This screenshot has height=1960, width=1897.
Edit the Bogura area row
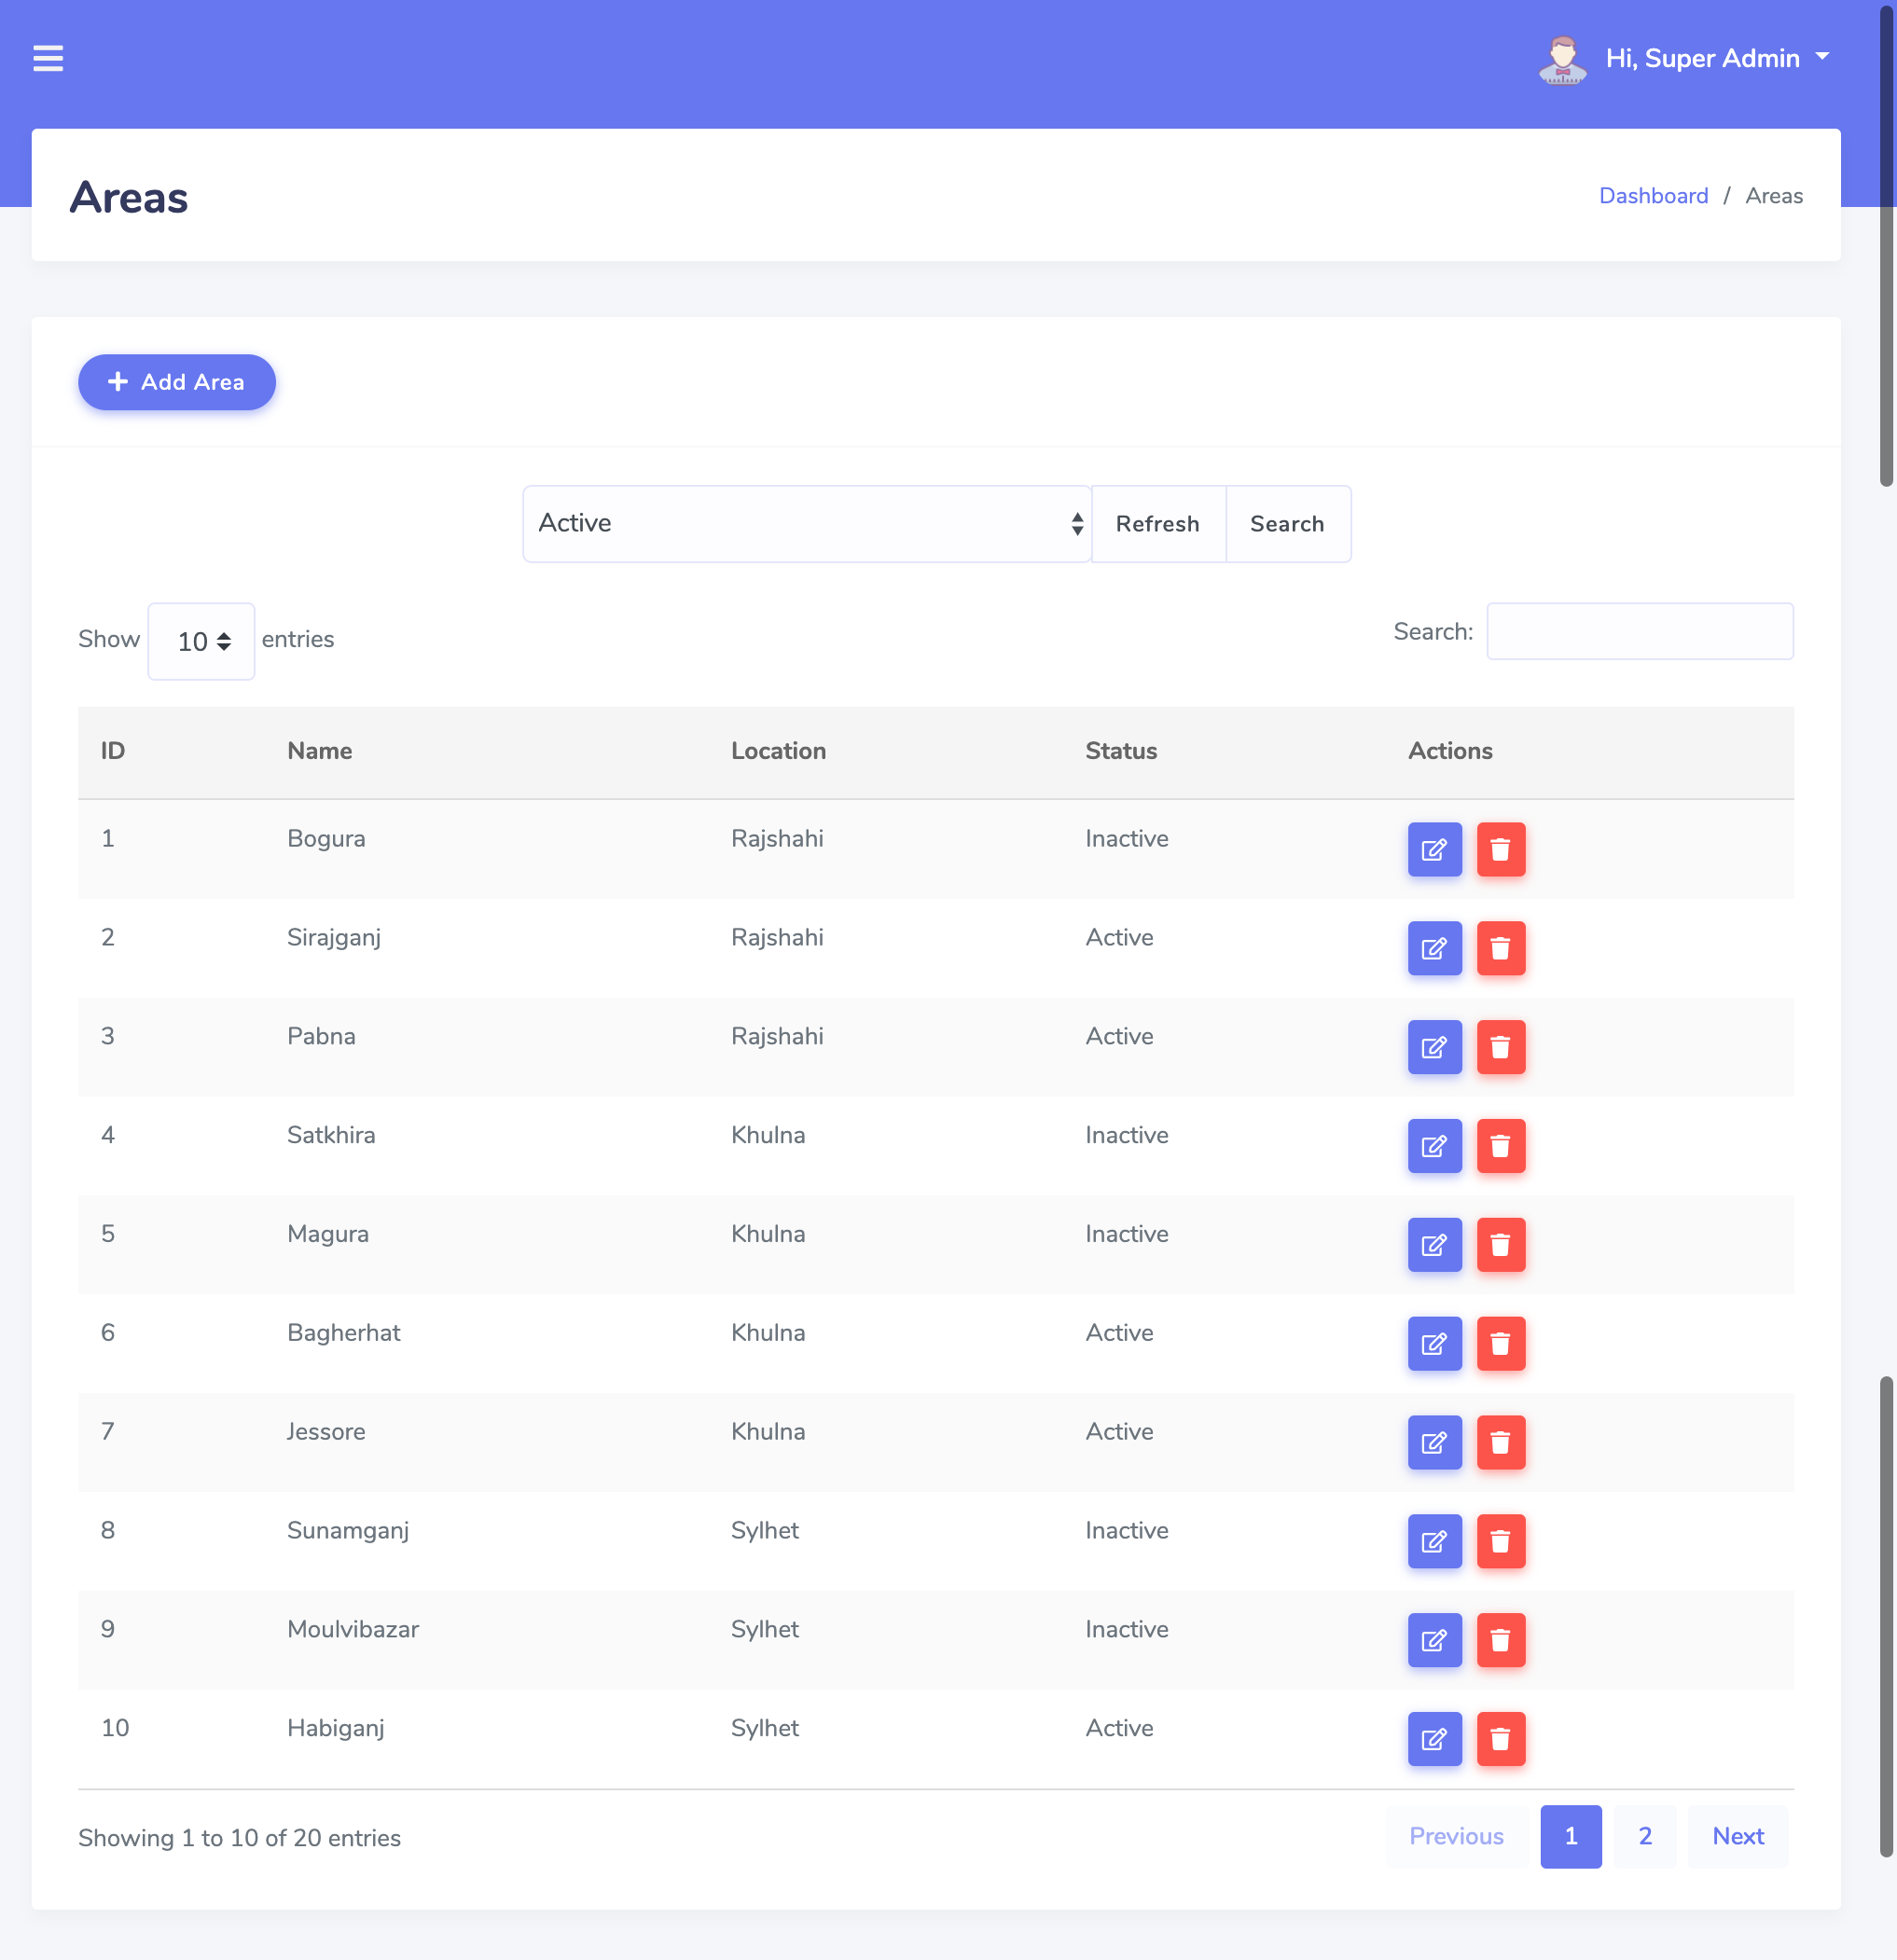[x=1434, y=849]
